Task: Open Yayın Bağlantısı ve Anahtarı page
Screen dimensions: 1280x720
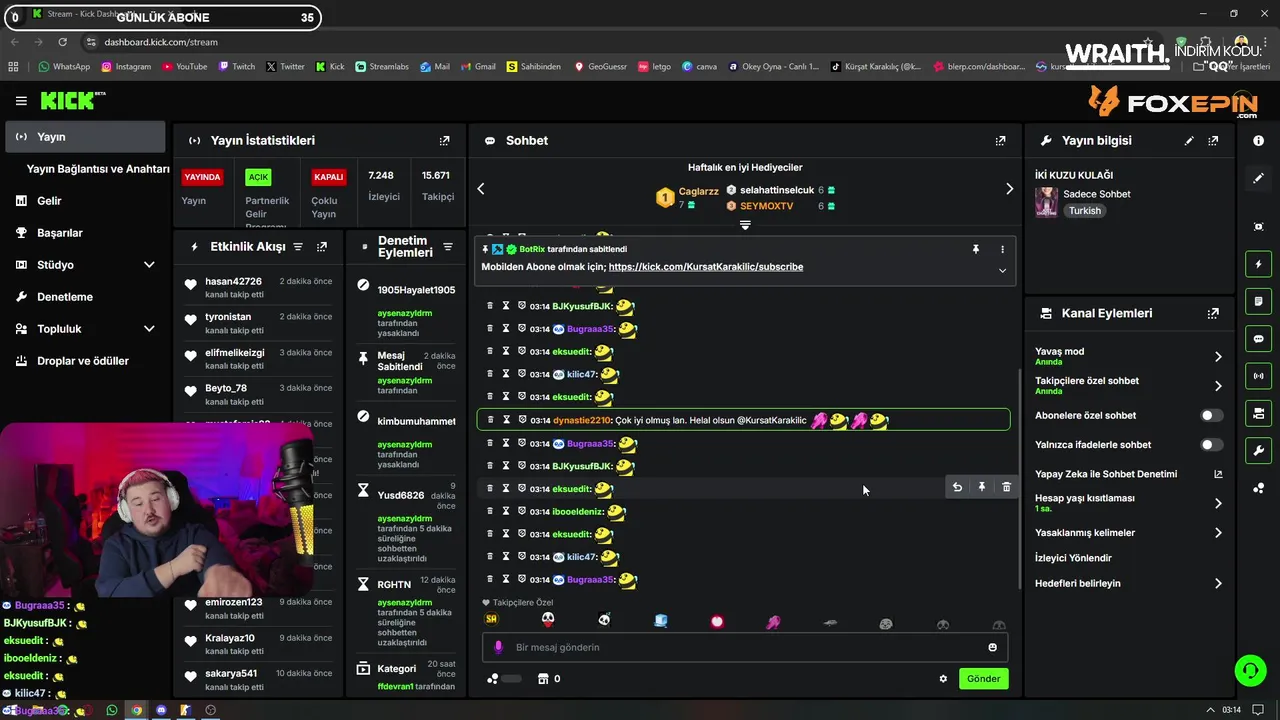Action: click(98, 169)
